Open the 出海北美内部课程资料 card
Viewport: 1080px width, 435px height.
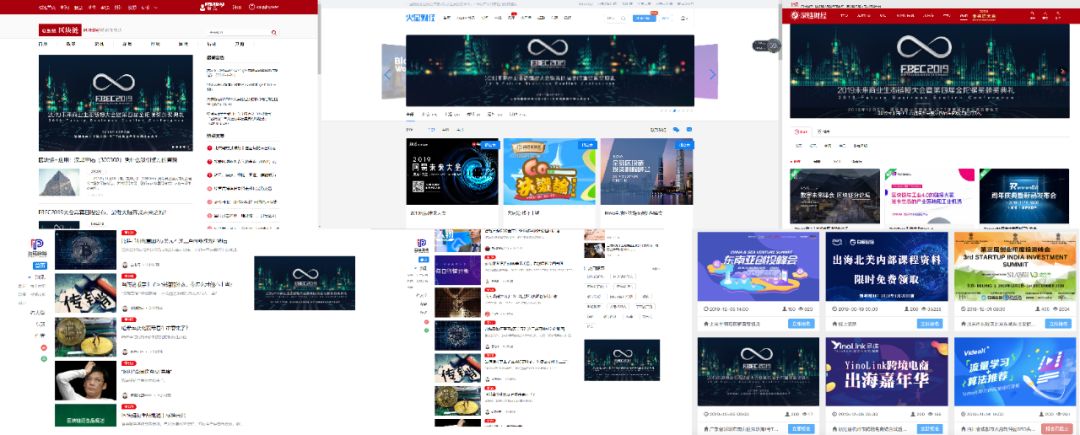pyautogui.click(x=885, y=264)
